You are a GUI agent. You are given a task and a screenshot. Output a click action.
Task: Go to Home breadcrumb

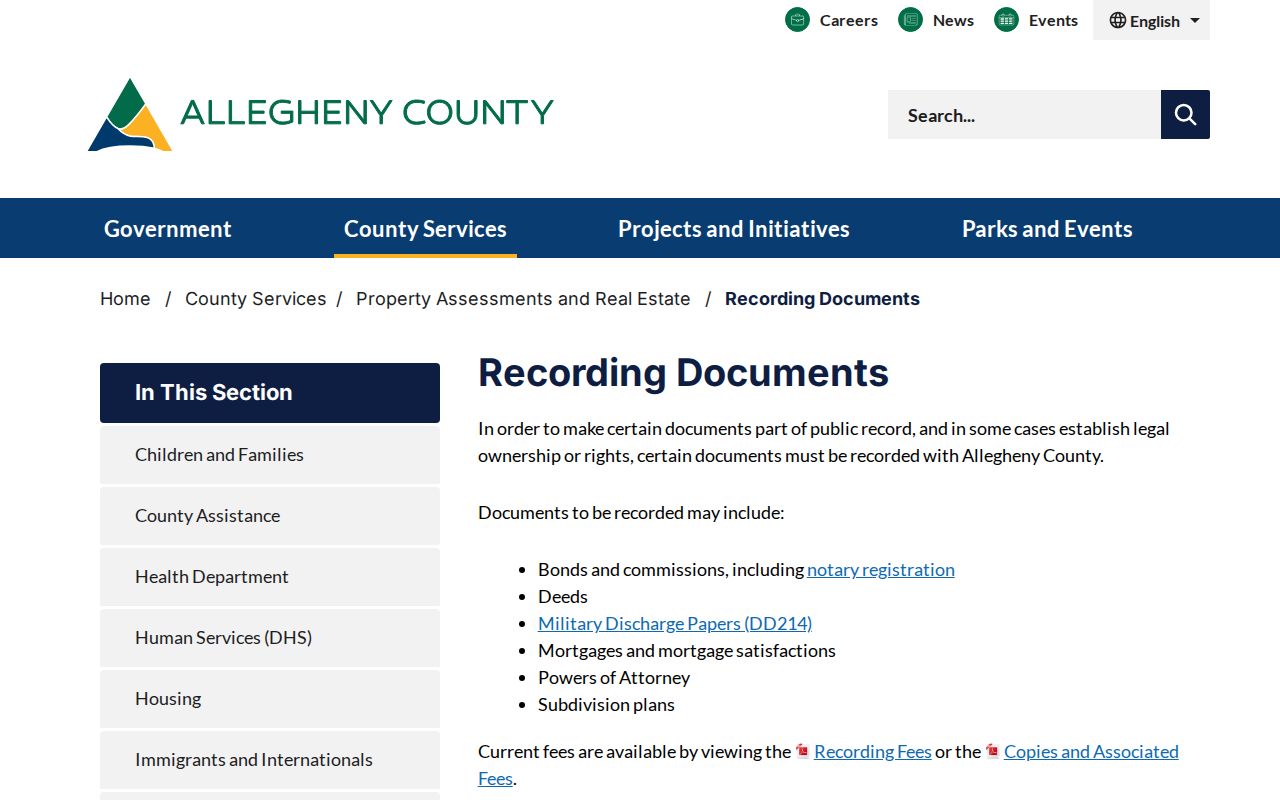[x=125, y=299]
